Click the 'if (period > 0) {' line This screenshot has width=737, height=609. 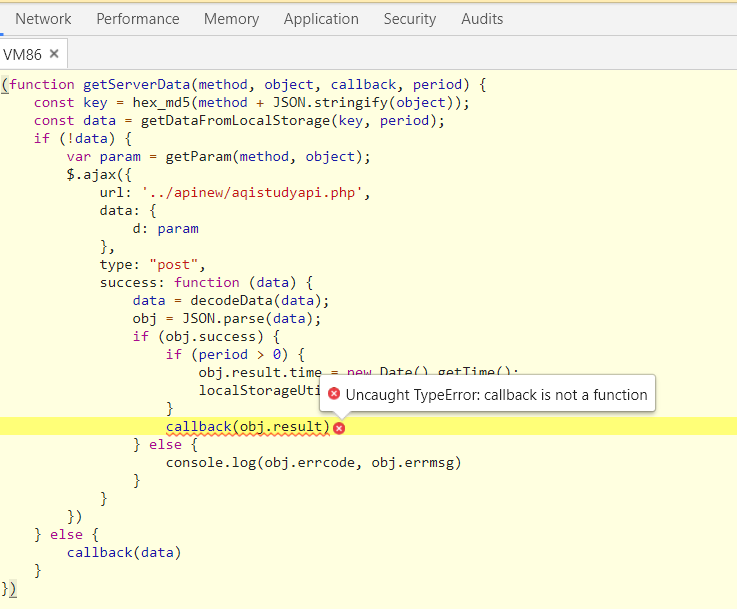click(235, 354)
